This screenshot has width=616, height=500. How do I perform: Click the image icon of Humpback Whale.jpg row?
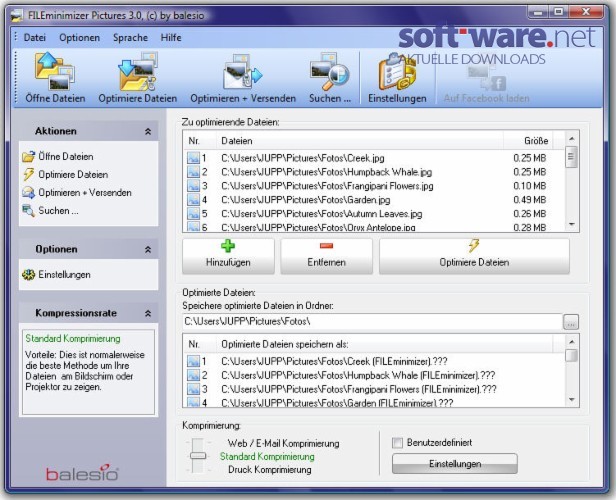193,172
